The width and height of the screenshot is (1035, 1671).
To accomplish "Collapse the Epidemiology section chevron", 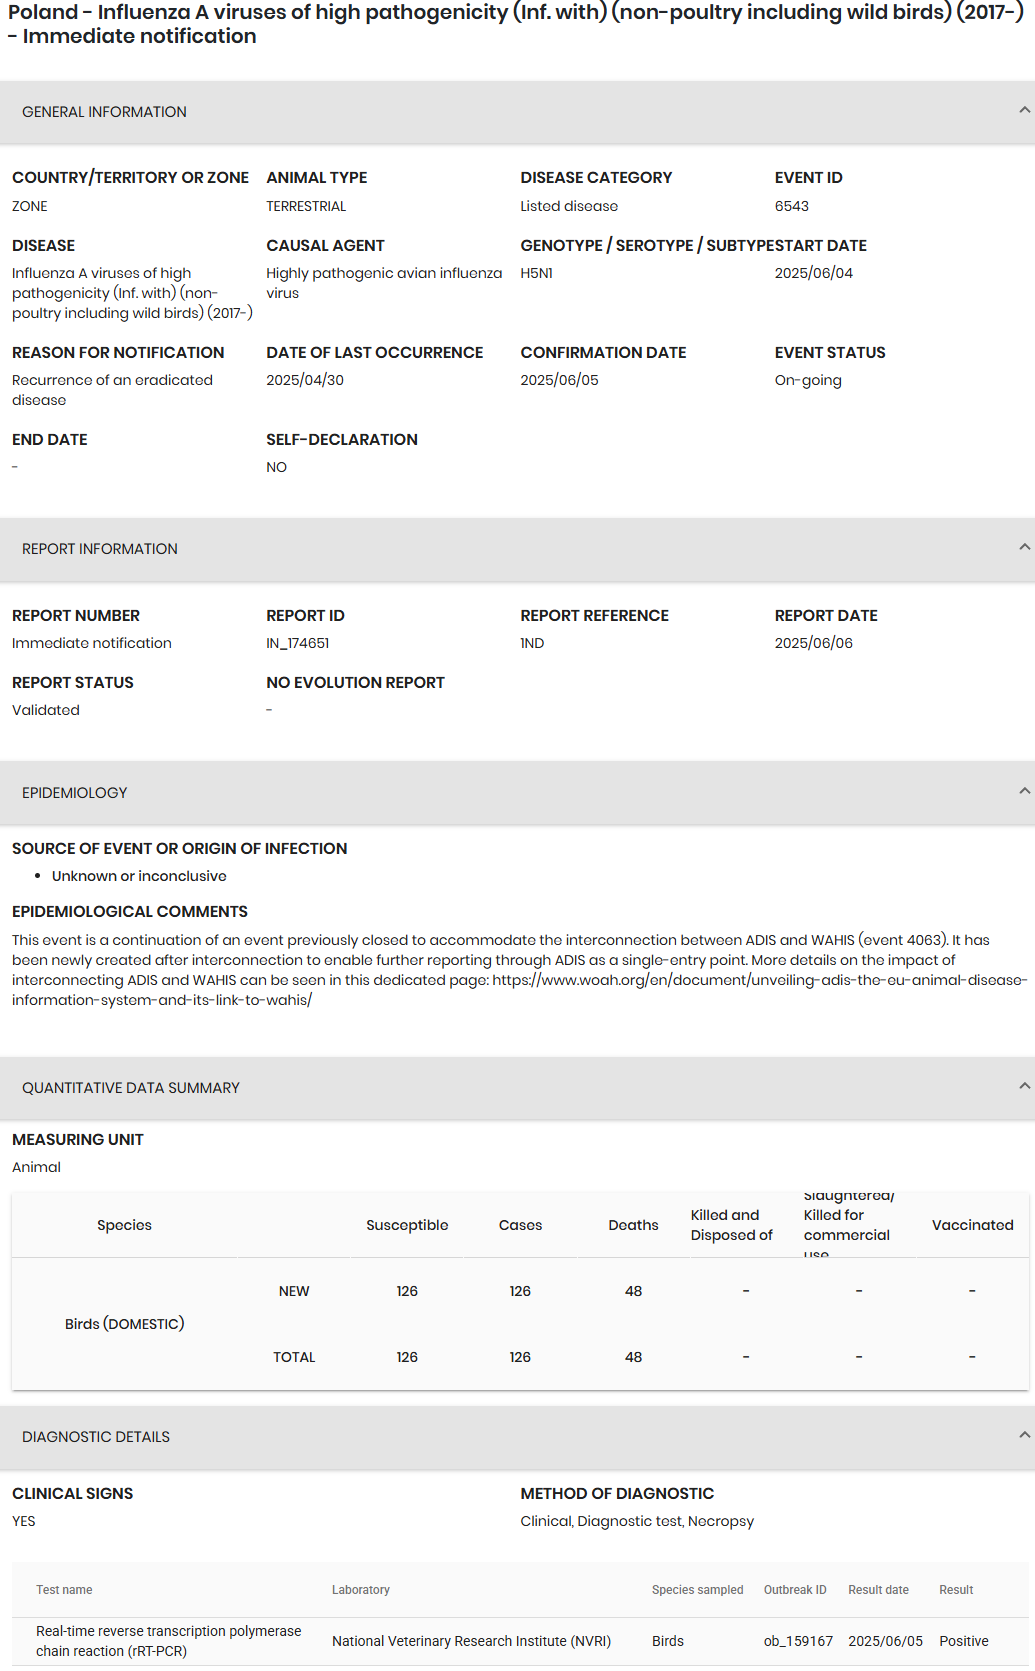I will (x=1023, y=791).
